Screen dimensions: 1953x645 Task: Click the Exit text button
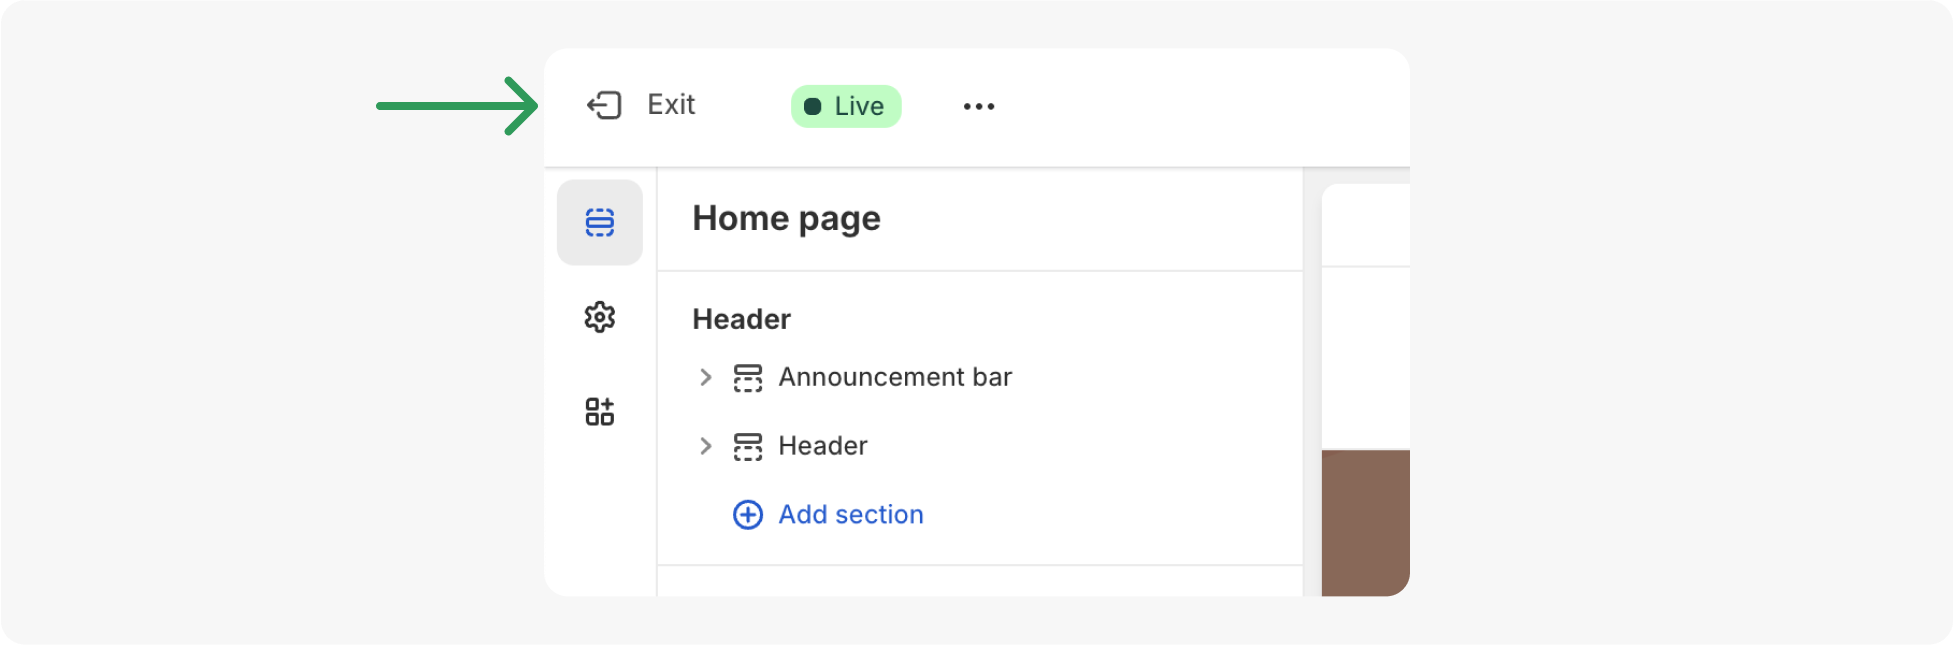click(x=671, y=105)
